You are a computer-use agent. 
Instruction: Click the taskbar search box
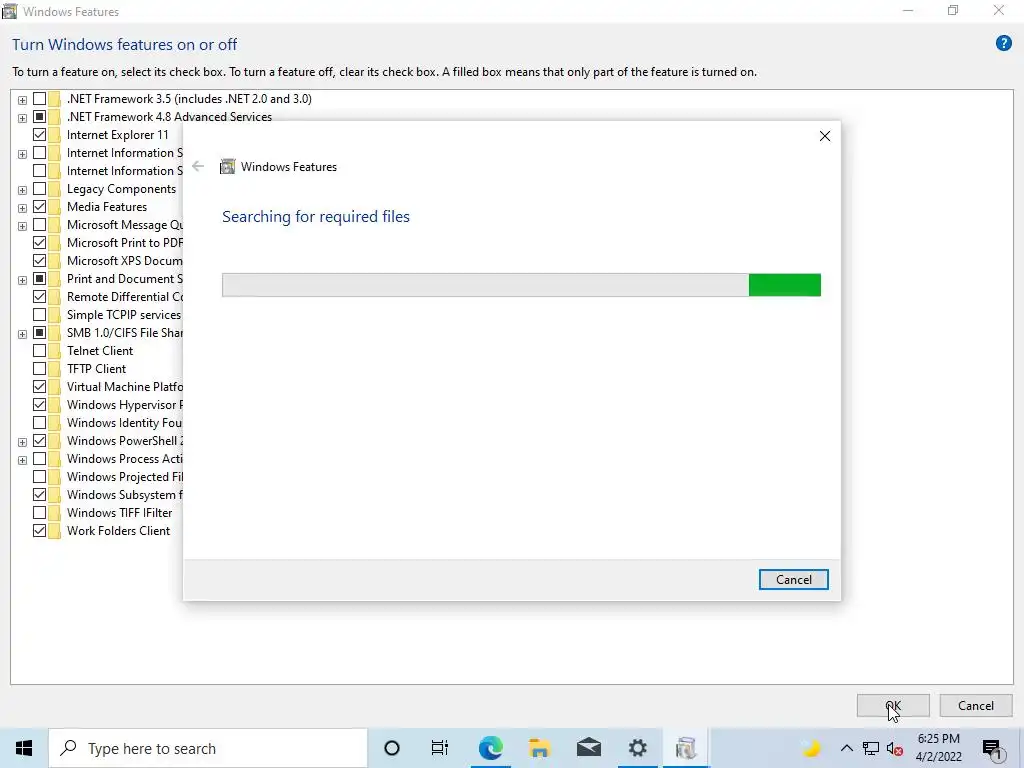[208, 748]
